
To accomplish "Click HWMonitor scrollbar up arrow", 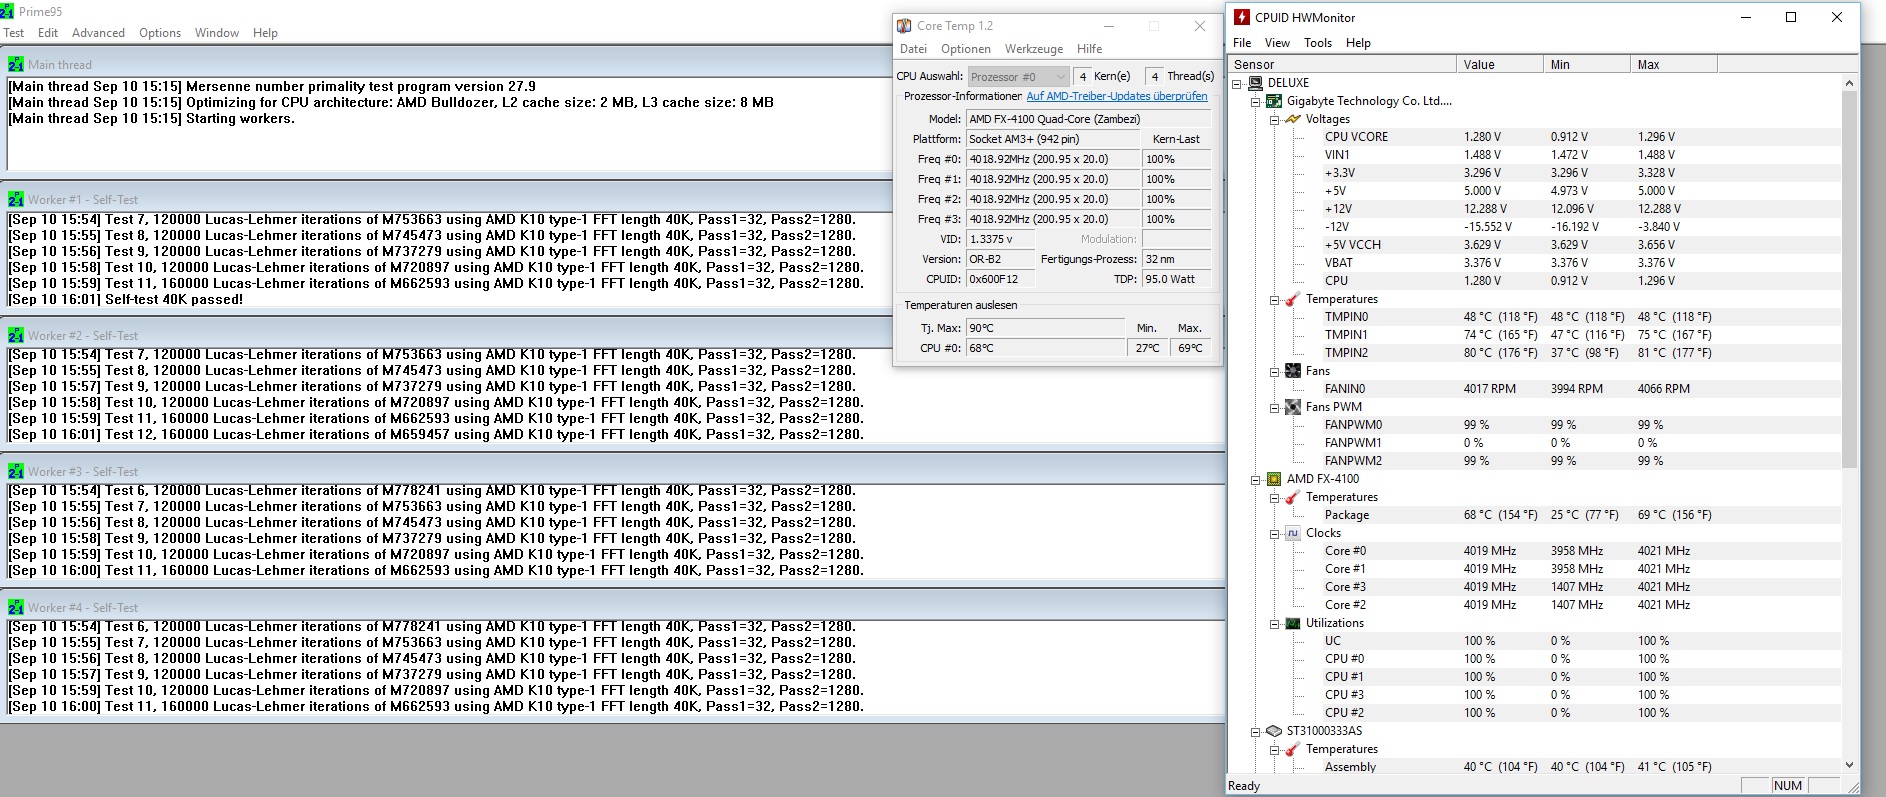I will point(1849,83).
